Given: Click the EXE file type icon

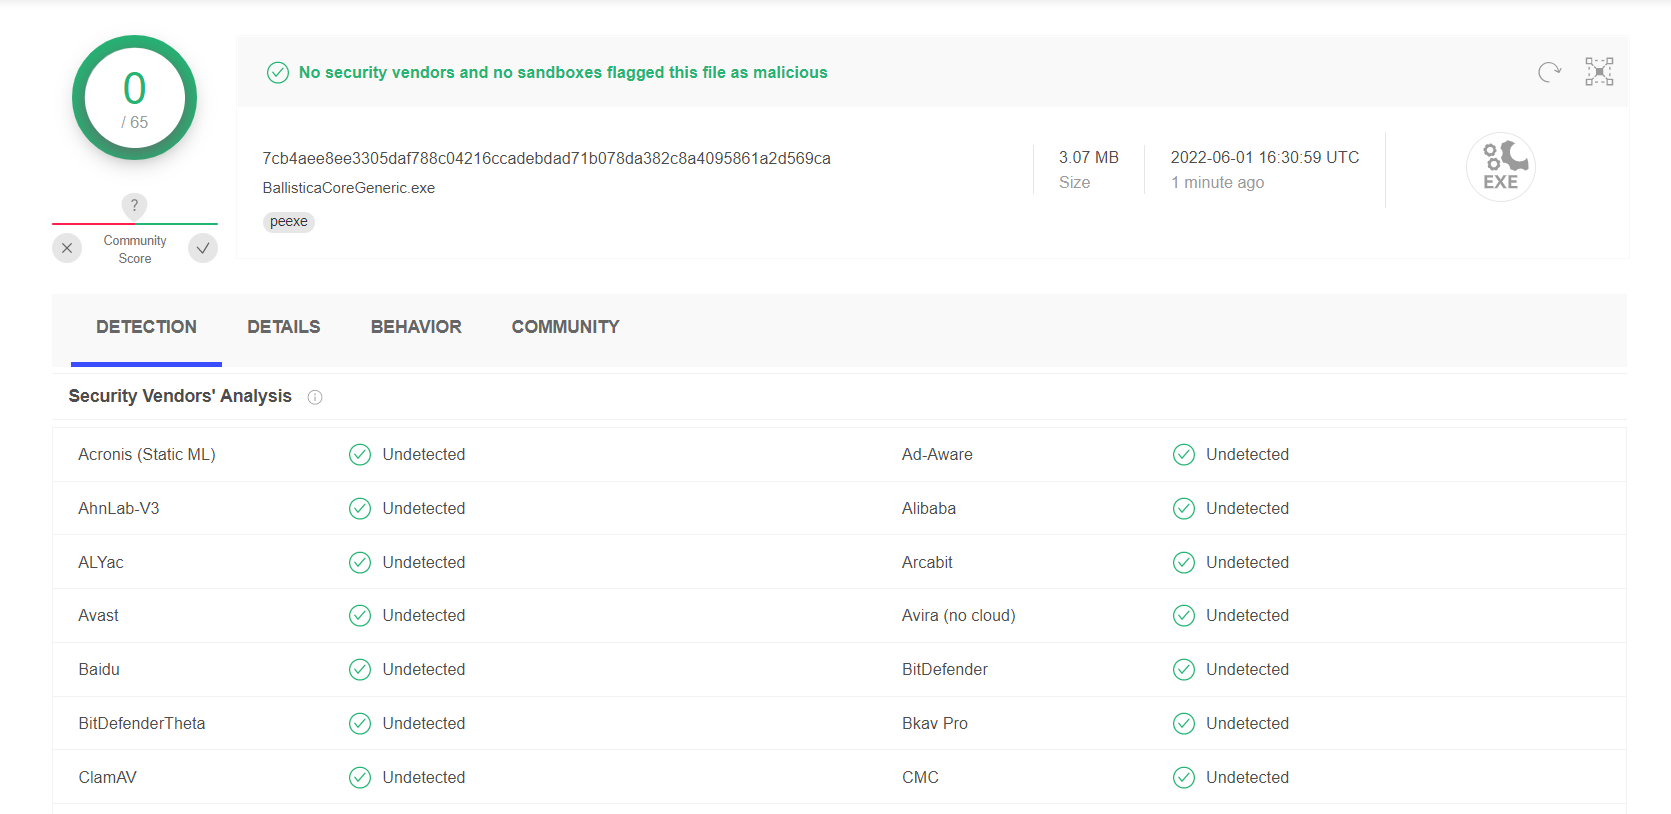Looking at the screenshot, I should 1500,167.
